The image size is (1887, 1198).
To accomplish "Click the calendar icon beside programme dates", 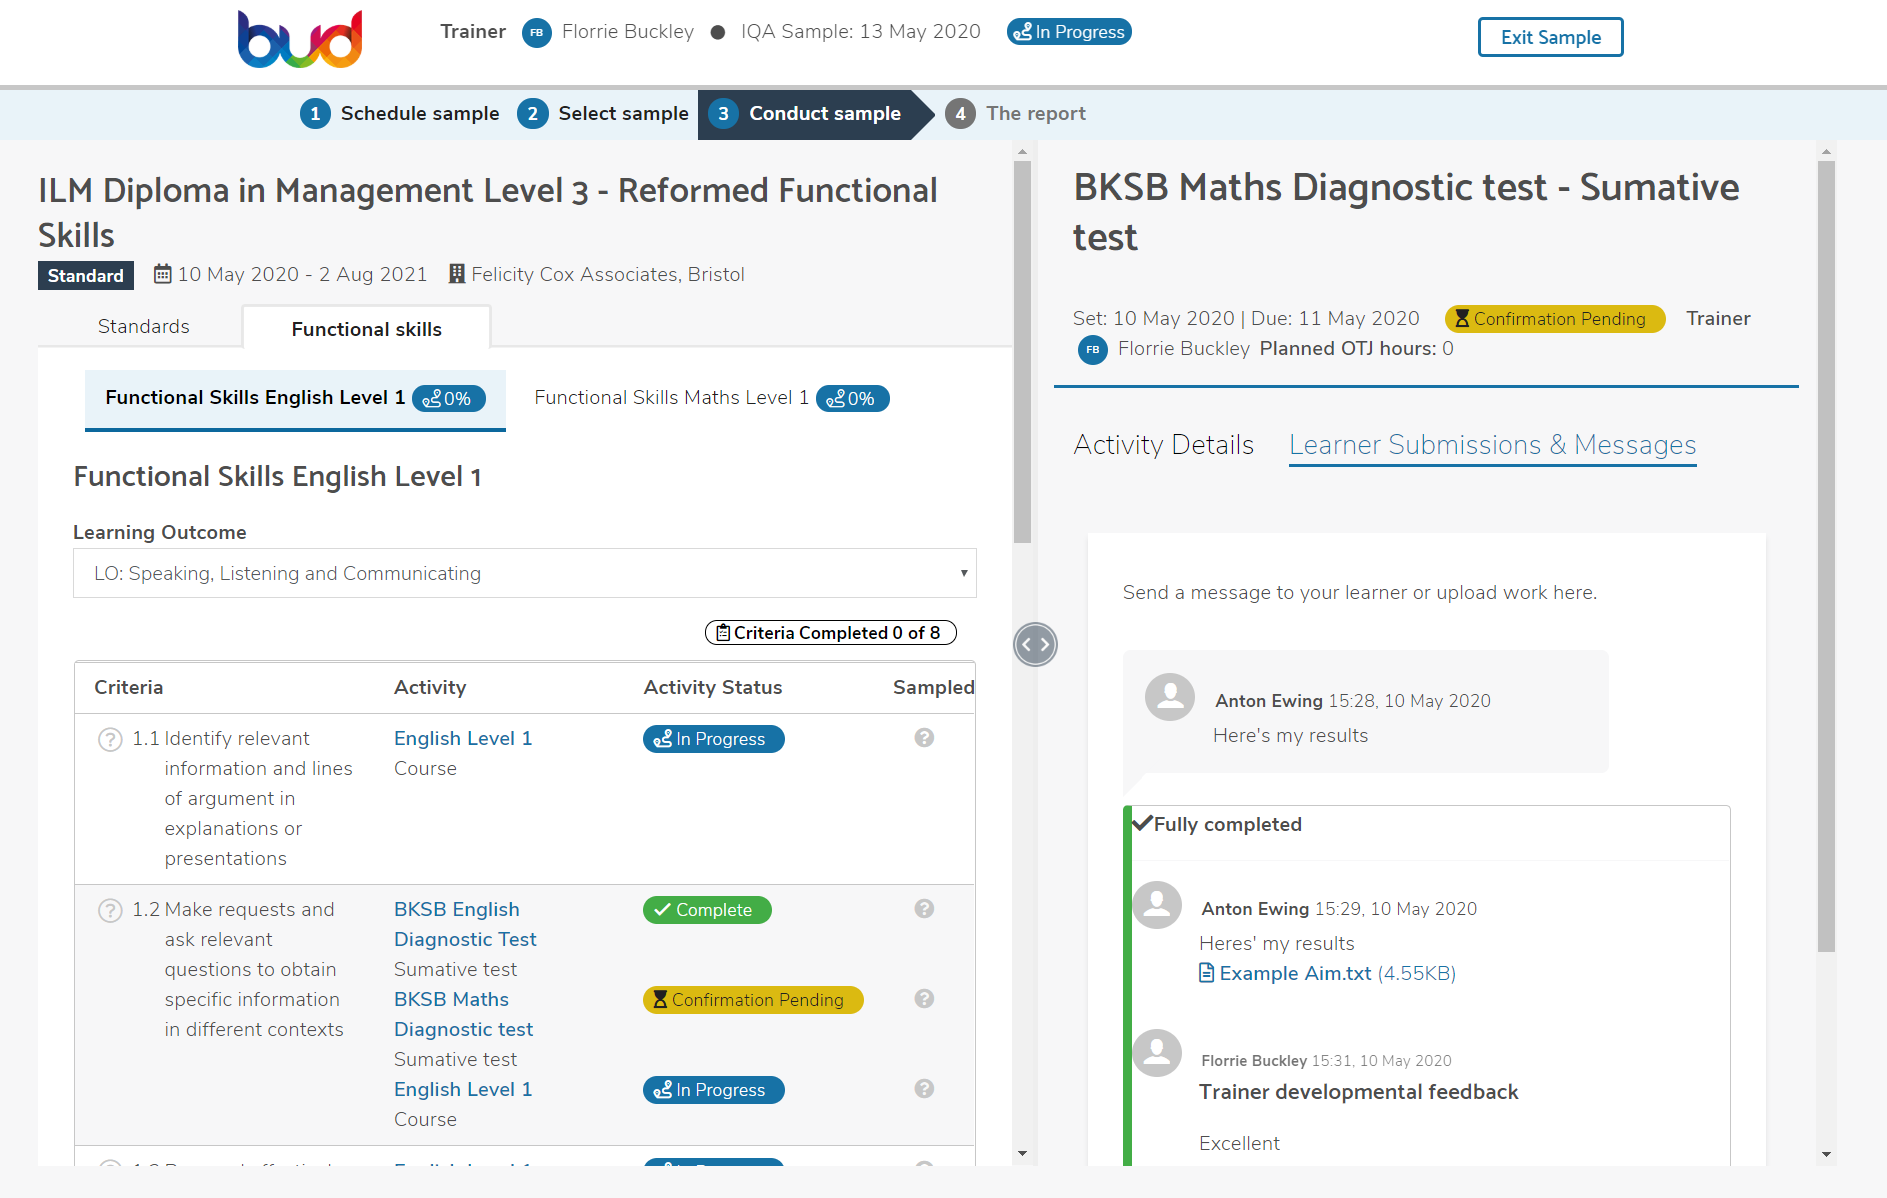I will 163,274.
